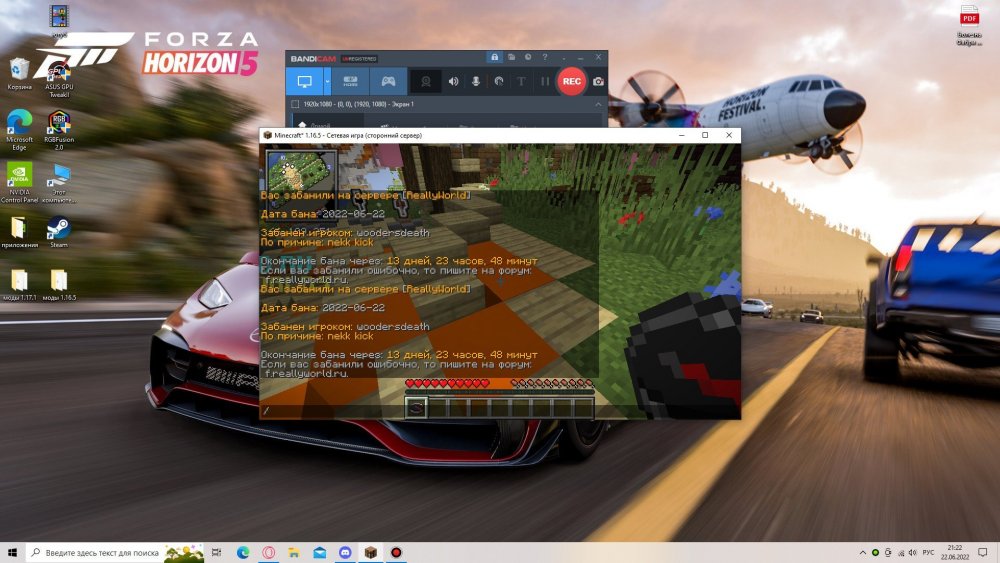This screenshot has width=1000, height=563.
Task: Open Mail app from the taskbar
Action: click(x=320, y=552)
